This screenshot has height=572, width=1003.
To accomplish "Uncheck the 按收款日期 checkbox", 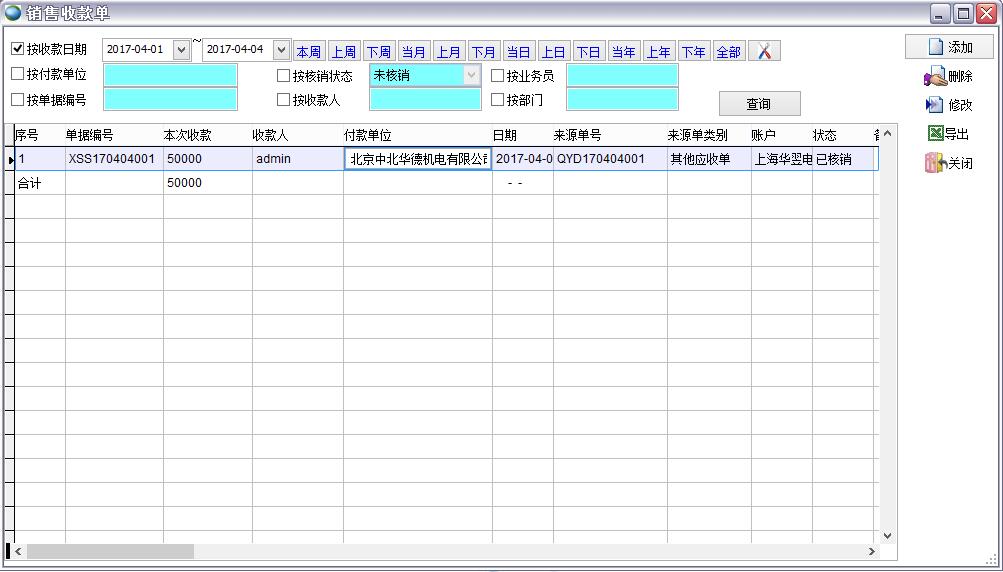I will pos(18,49).
